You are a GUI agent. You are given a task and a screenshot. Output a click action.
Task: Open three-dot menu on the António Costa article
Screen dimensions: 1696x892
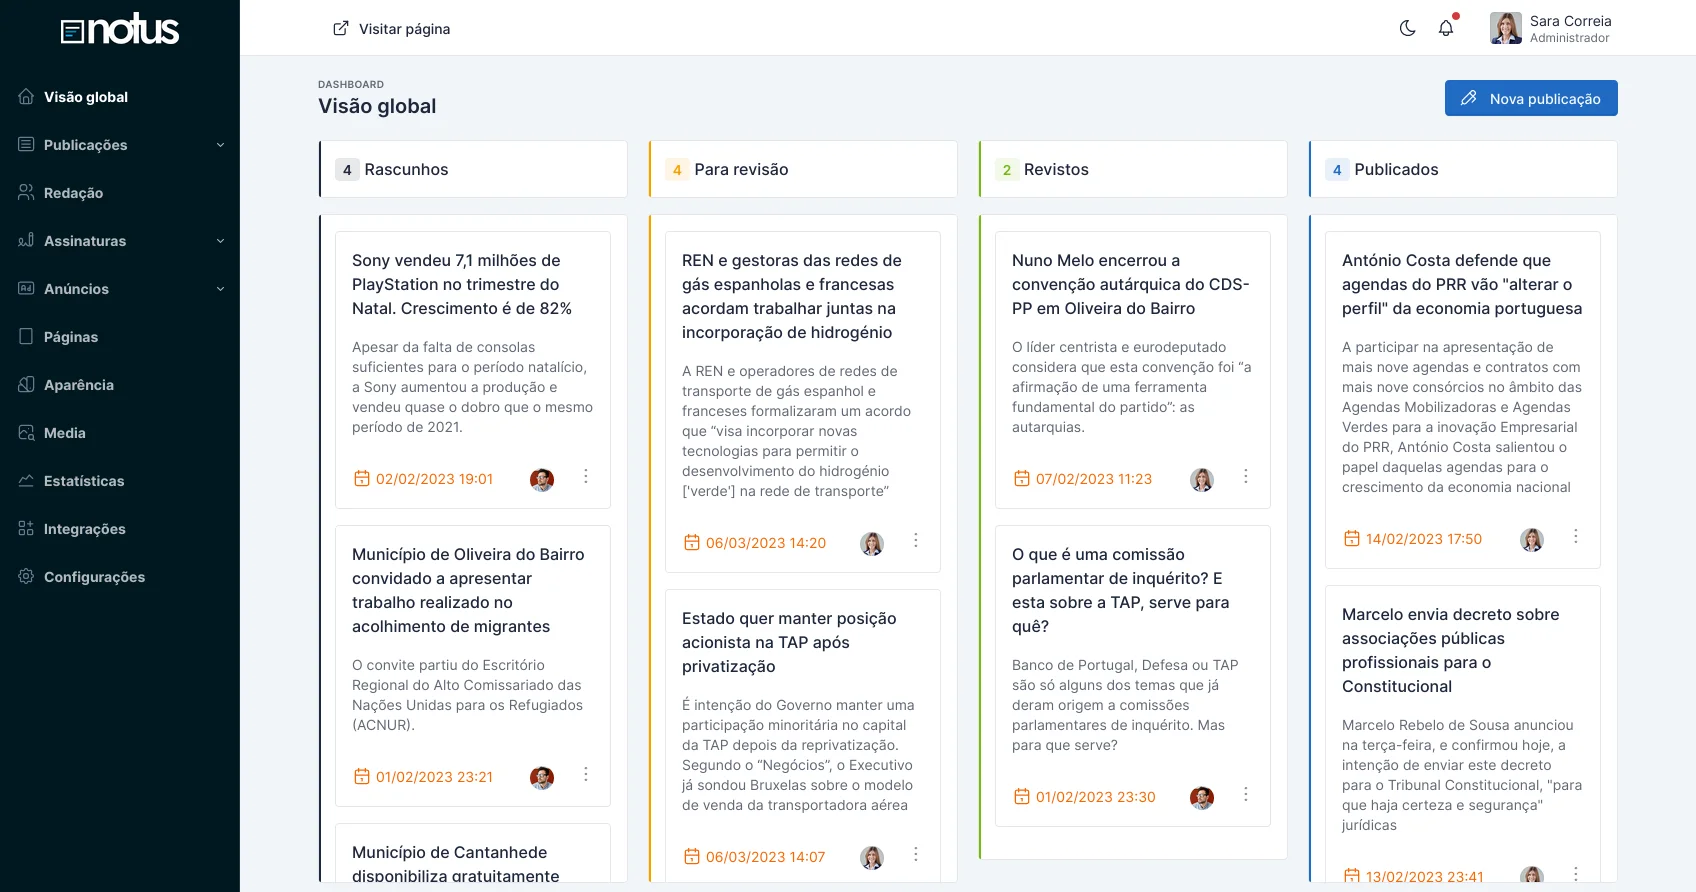click(1576, 537)
